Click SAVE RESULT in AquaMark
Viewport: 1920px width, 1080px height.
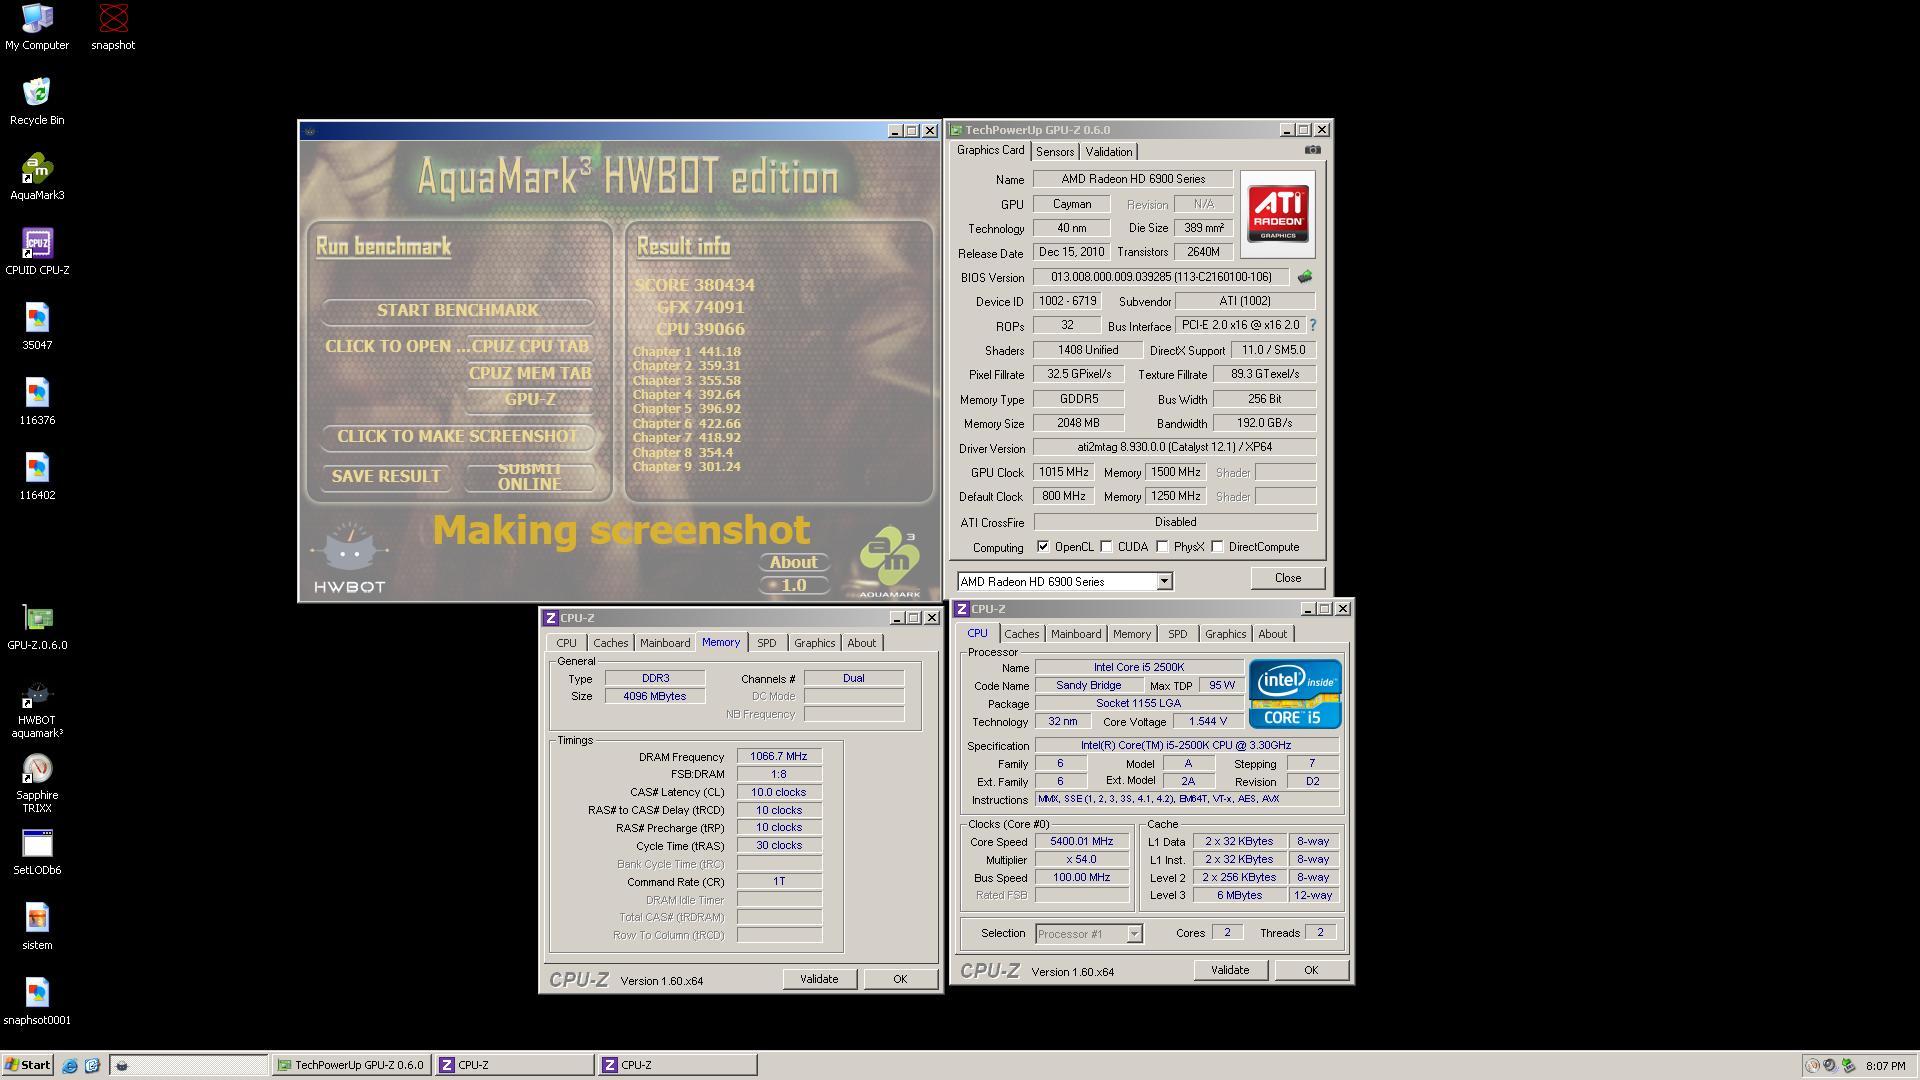pos(386,477)
